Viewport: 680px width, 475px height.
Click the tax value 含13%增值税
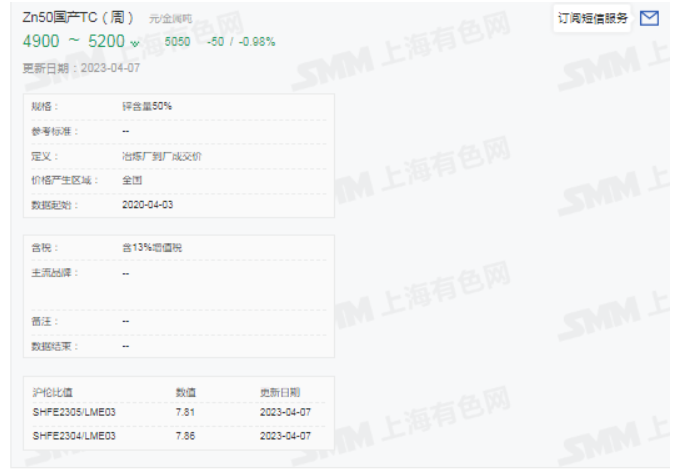152,248
